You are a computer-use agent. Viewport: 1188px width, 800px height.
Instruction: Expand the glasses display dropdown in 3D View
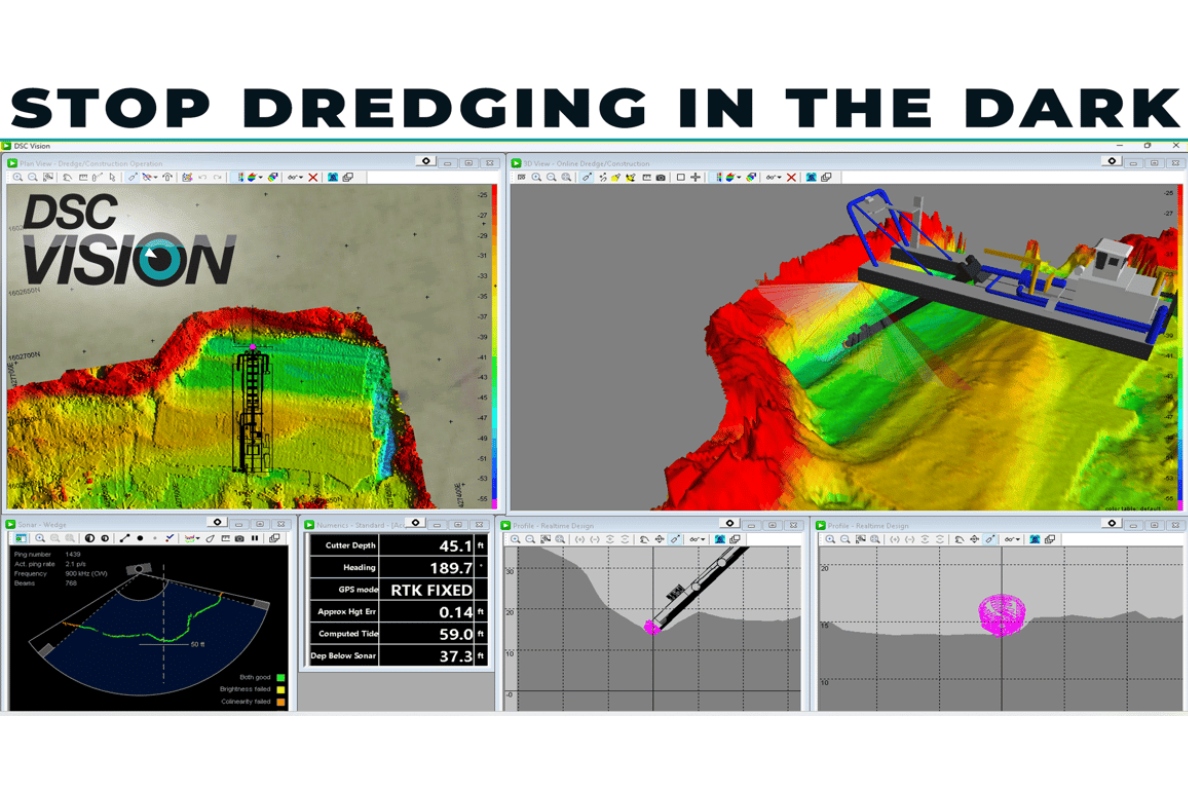pos(774,177)
